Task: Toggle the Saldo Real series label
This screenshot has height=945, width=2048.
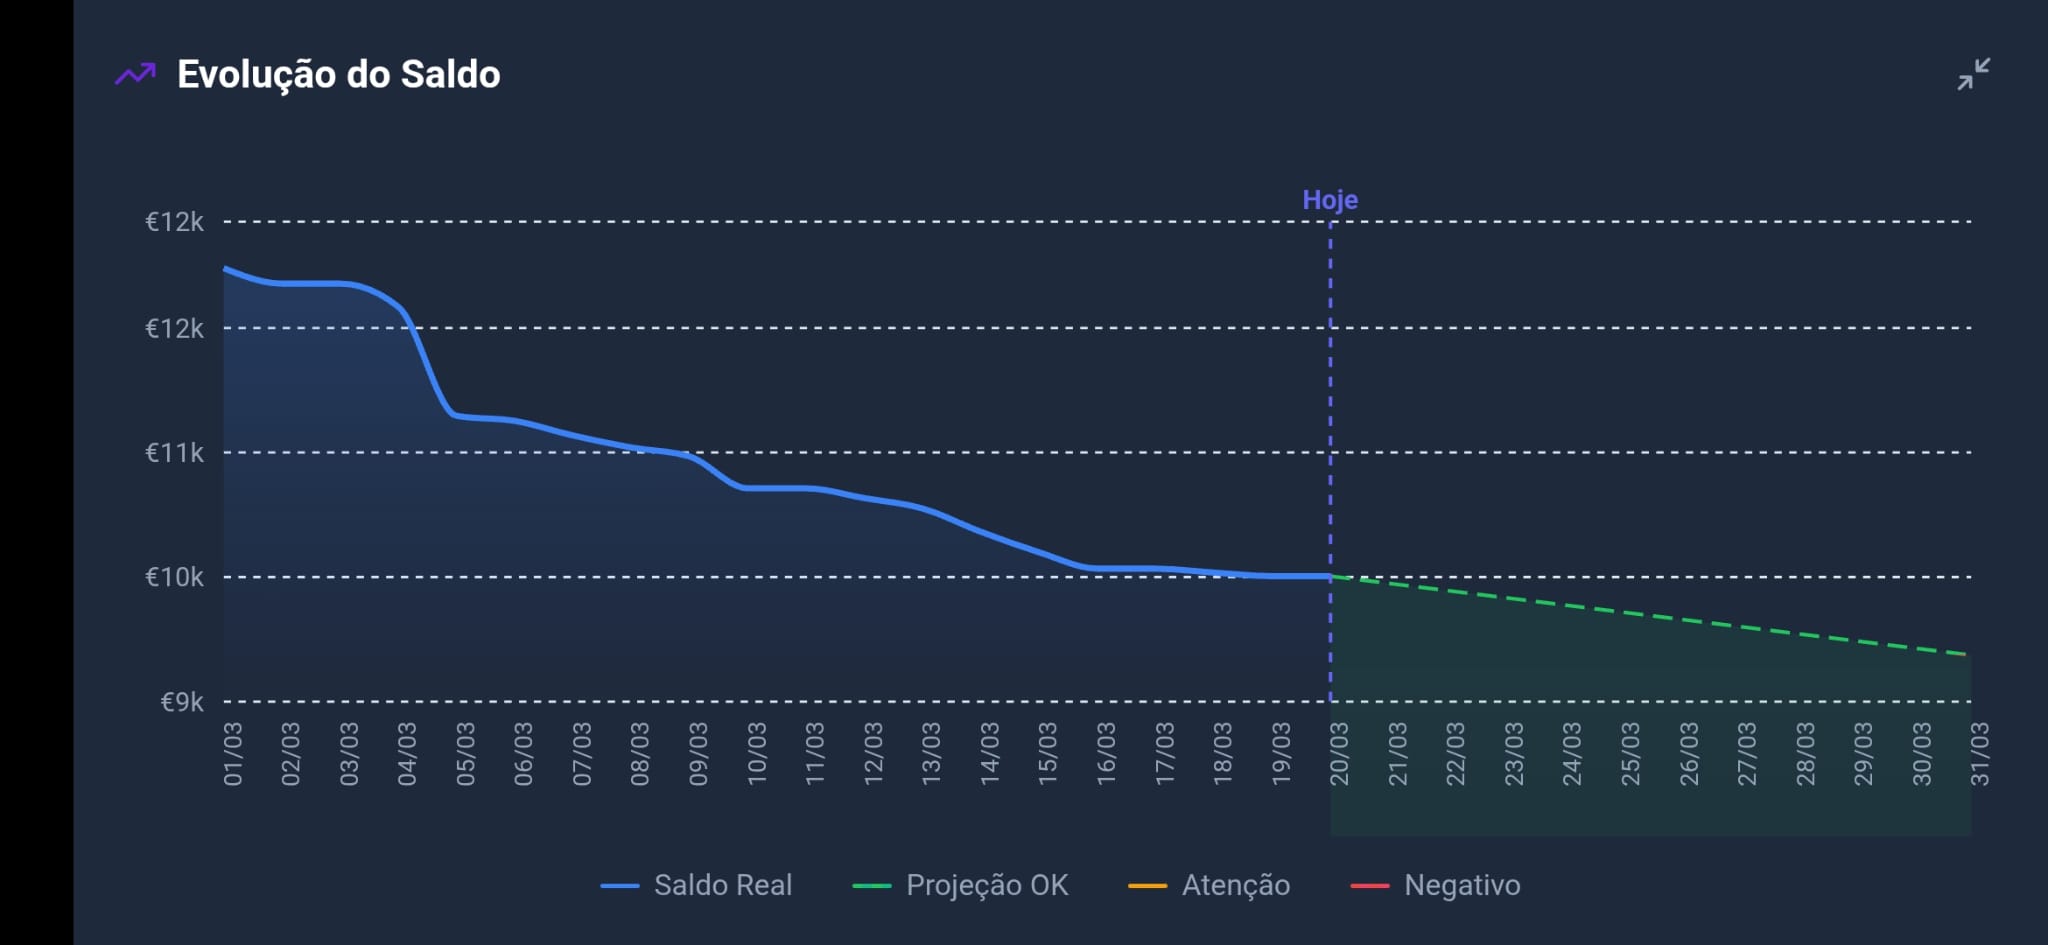Action: [722, 885]
